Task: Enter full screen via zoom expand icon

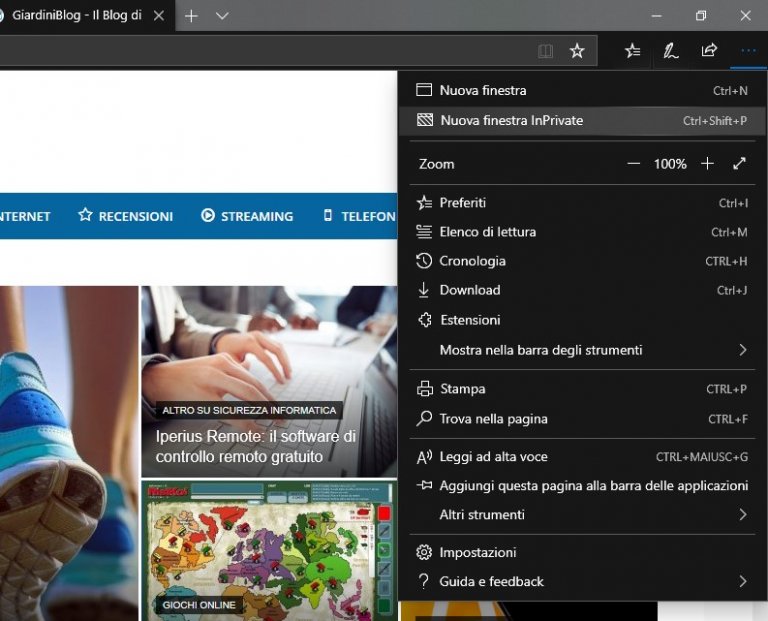Action: pos(740,164)
